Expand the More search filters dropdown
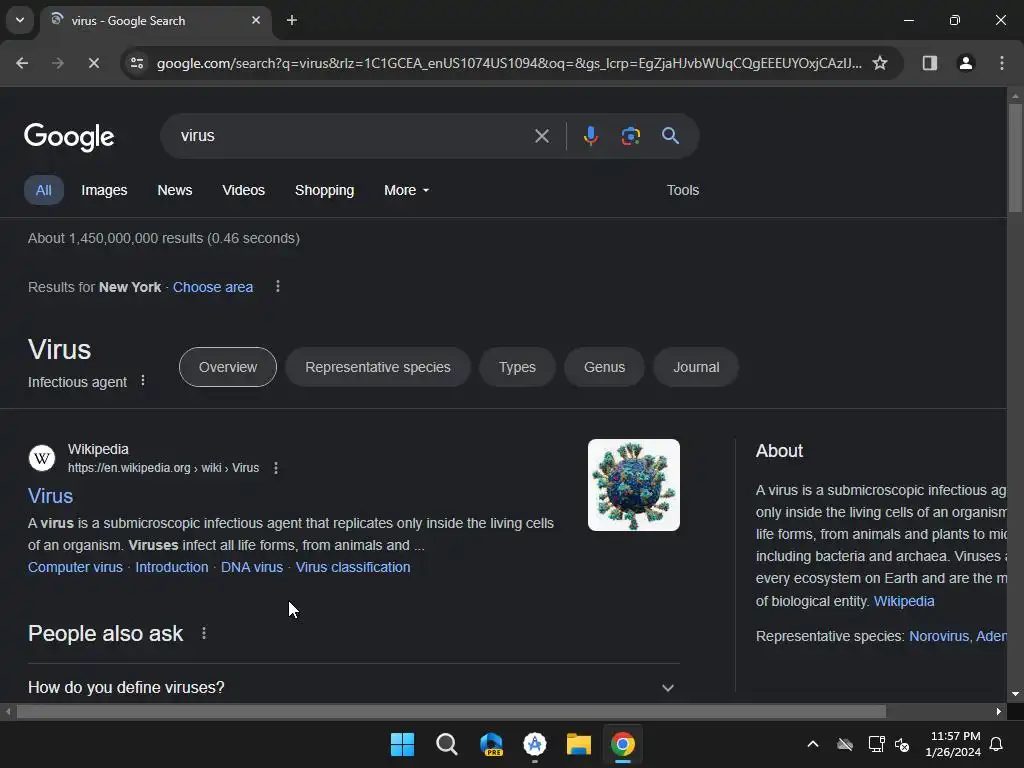This screenshot has height=768, width=1024. (x=406, y=190)
